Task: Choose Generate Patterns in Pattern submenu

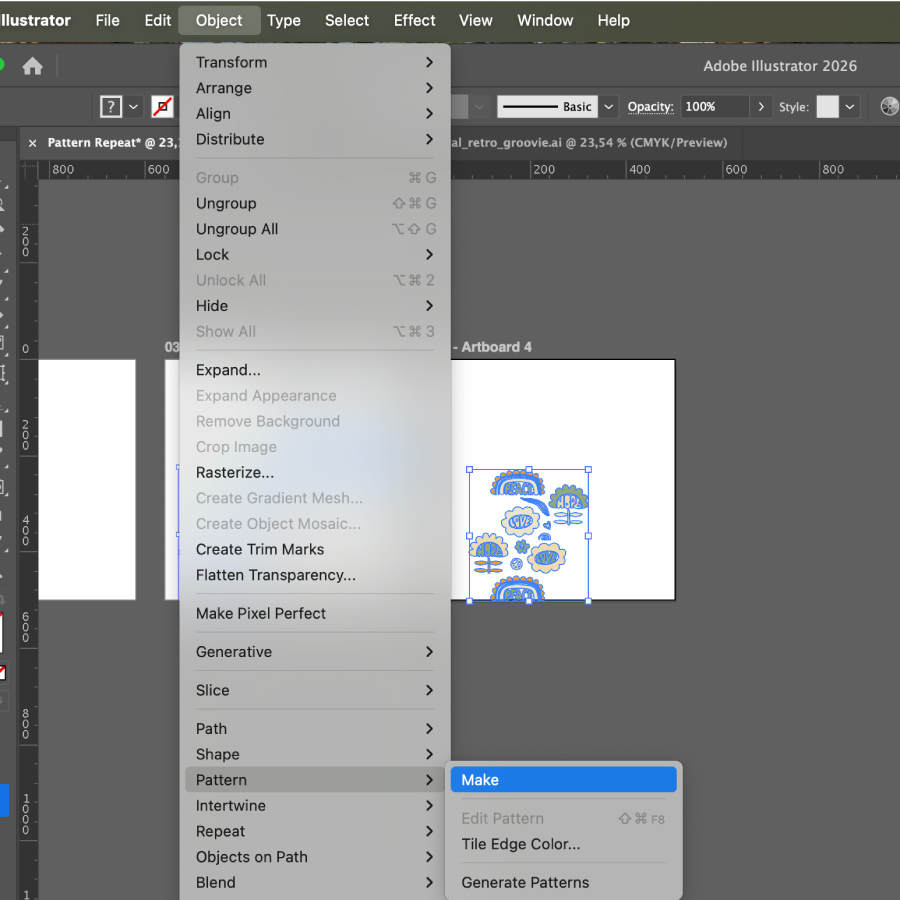Action: tap(564, 882)
